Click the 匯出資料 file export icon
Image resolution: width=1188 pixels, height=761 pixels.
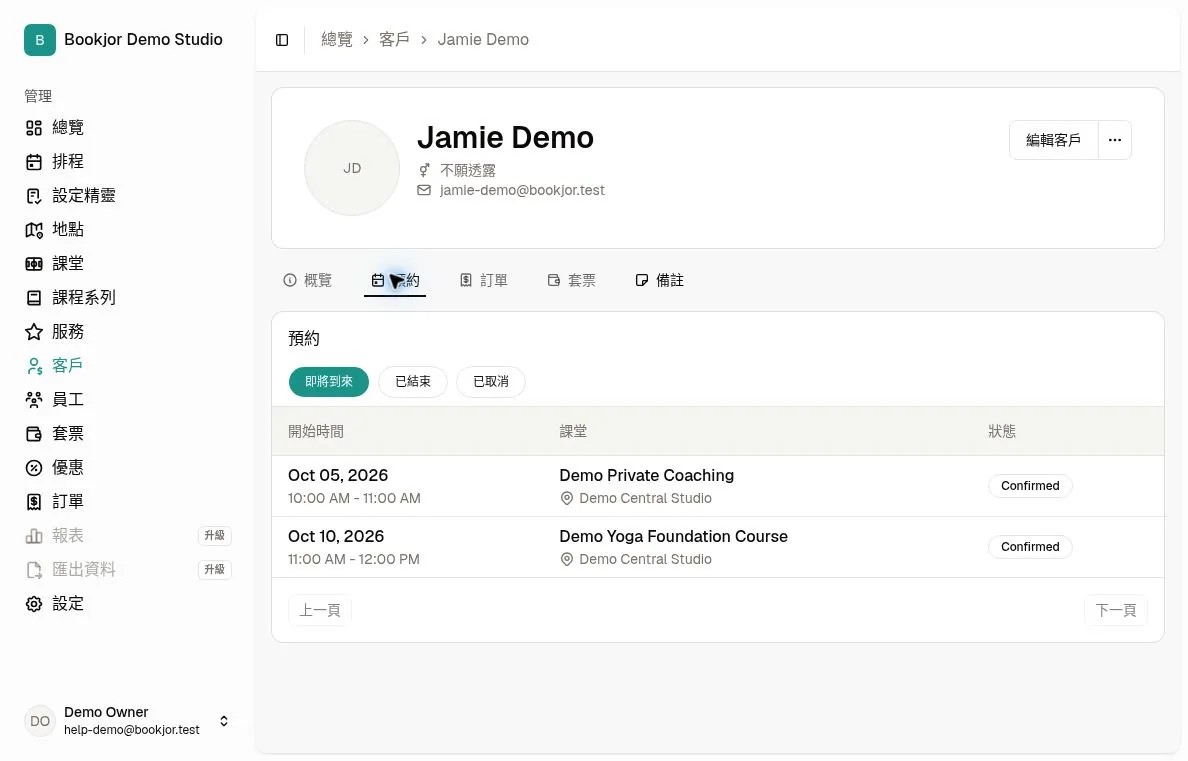pyautogui.click(x=33, y=570)
